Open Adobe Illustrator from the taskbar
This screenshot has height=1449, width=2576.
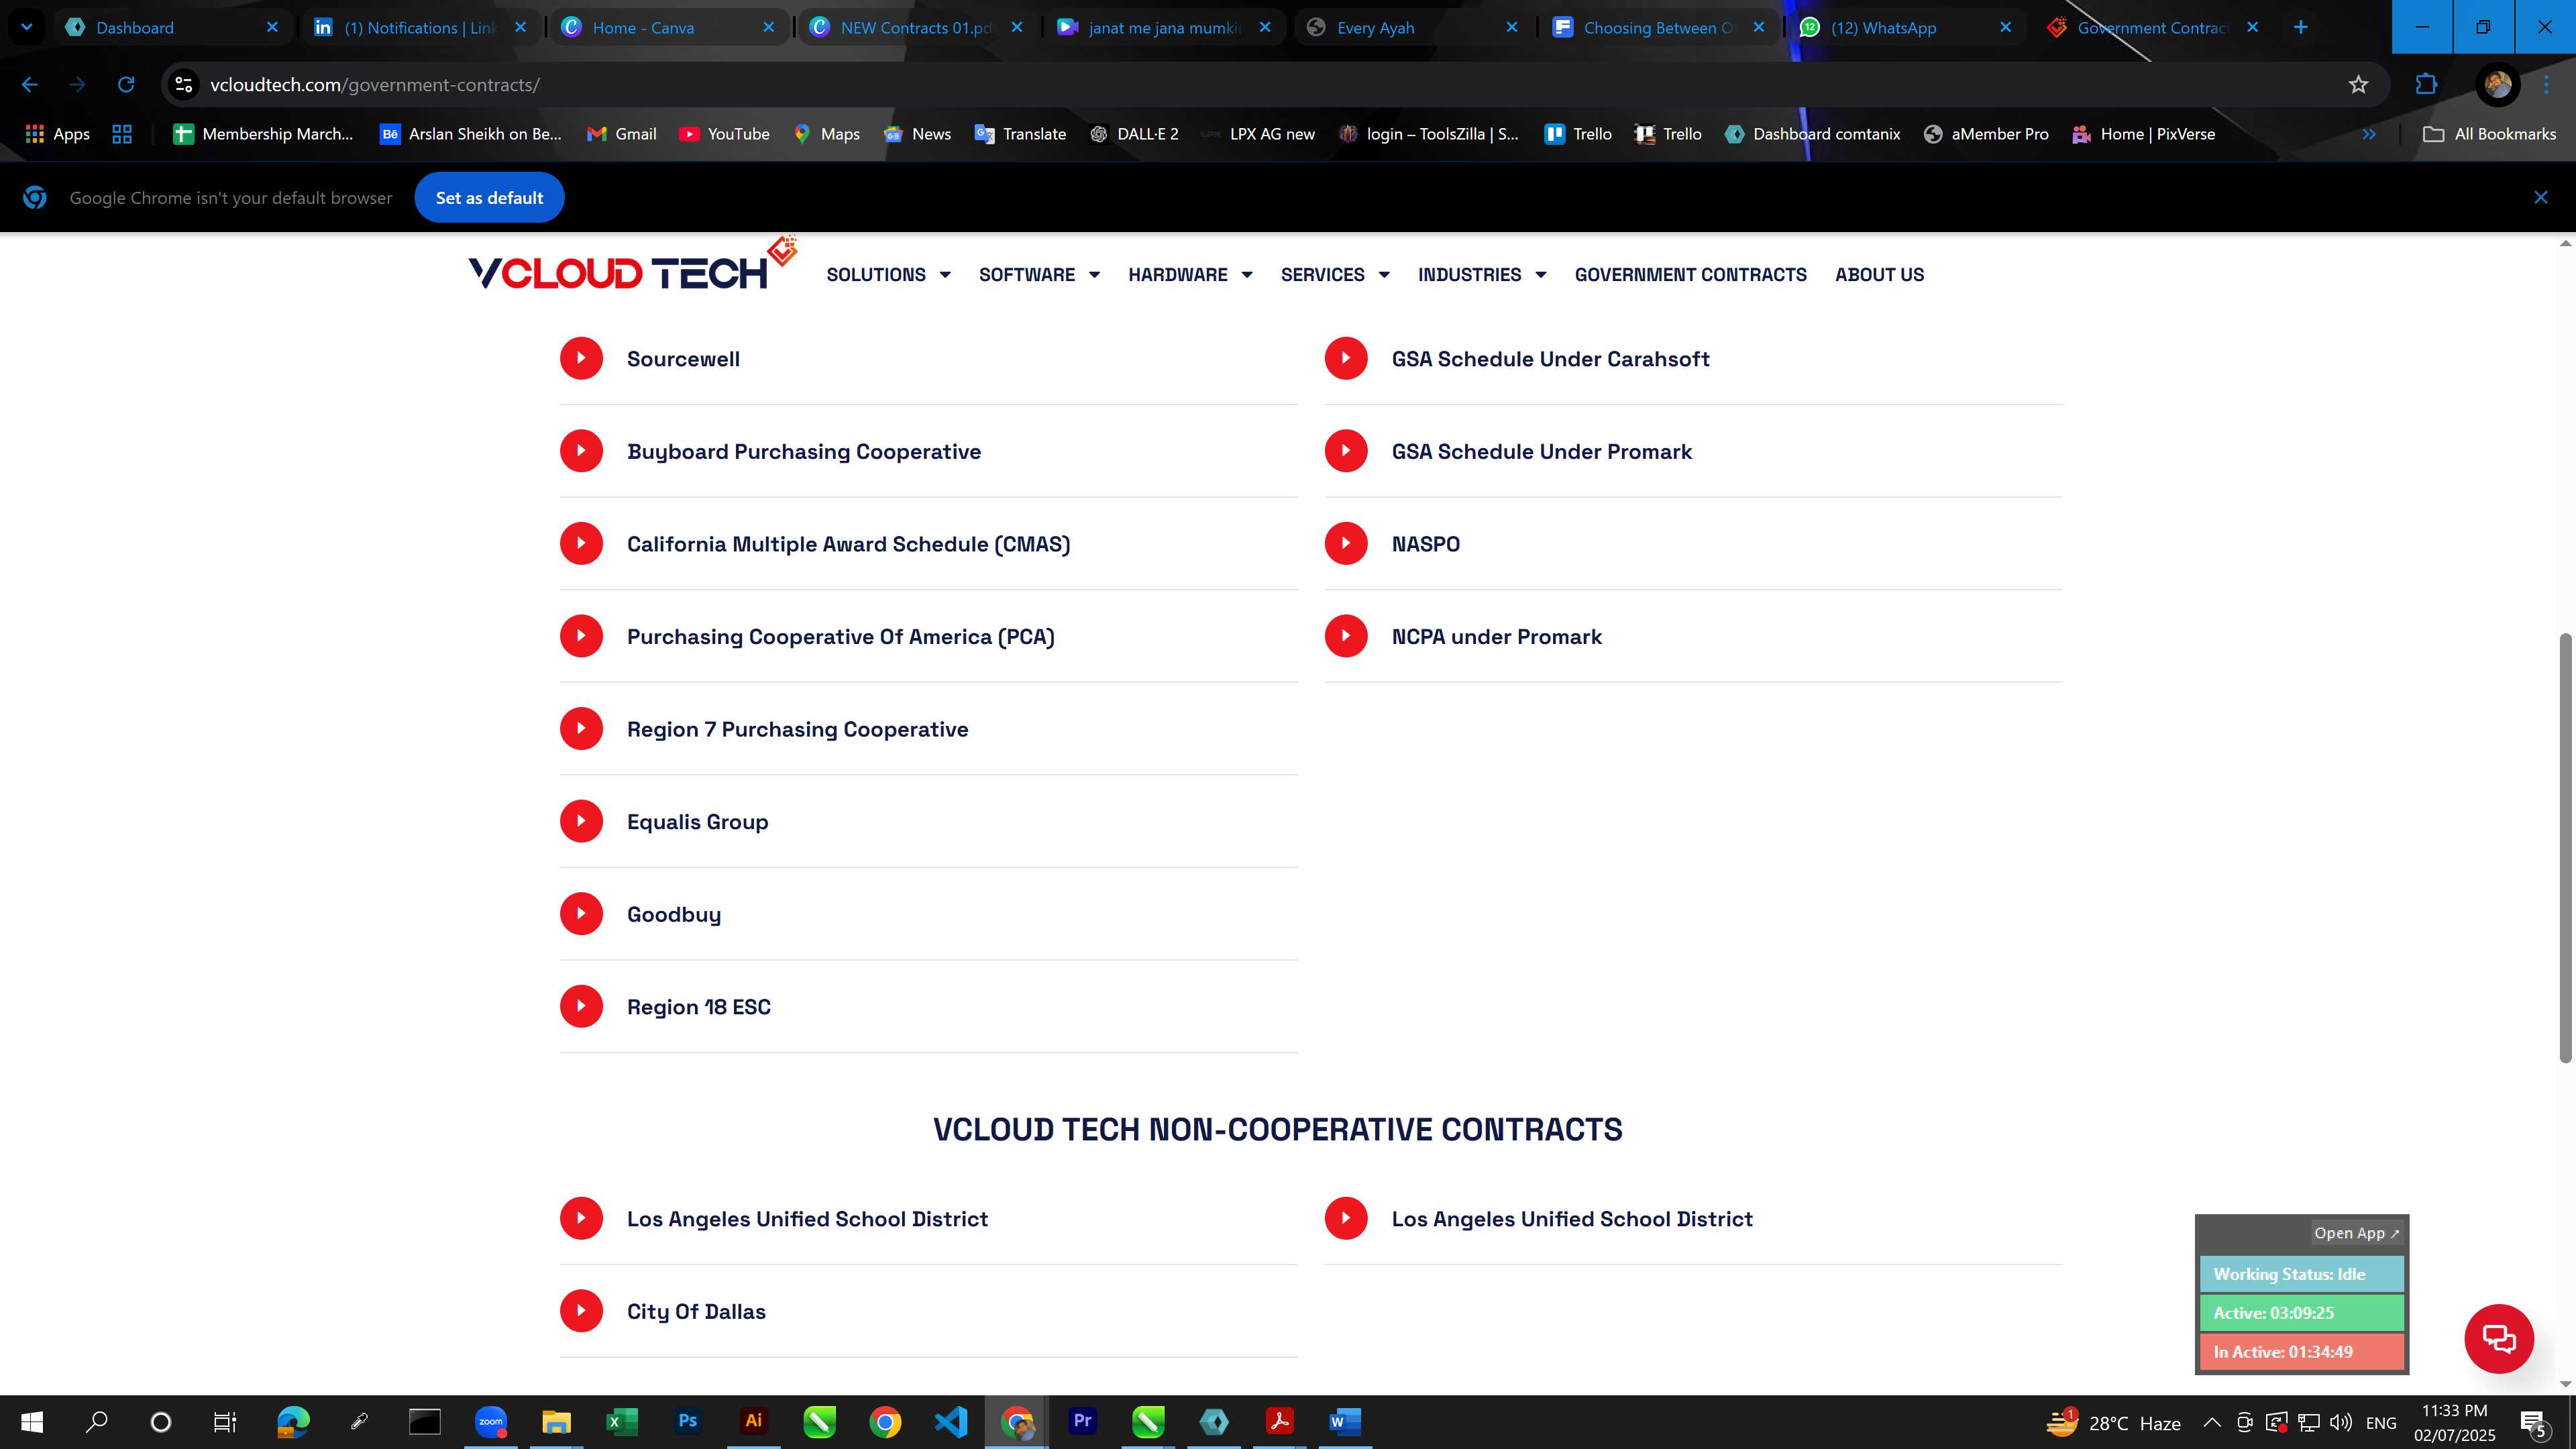pos(753,1421)
